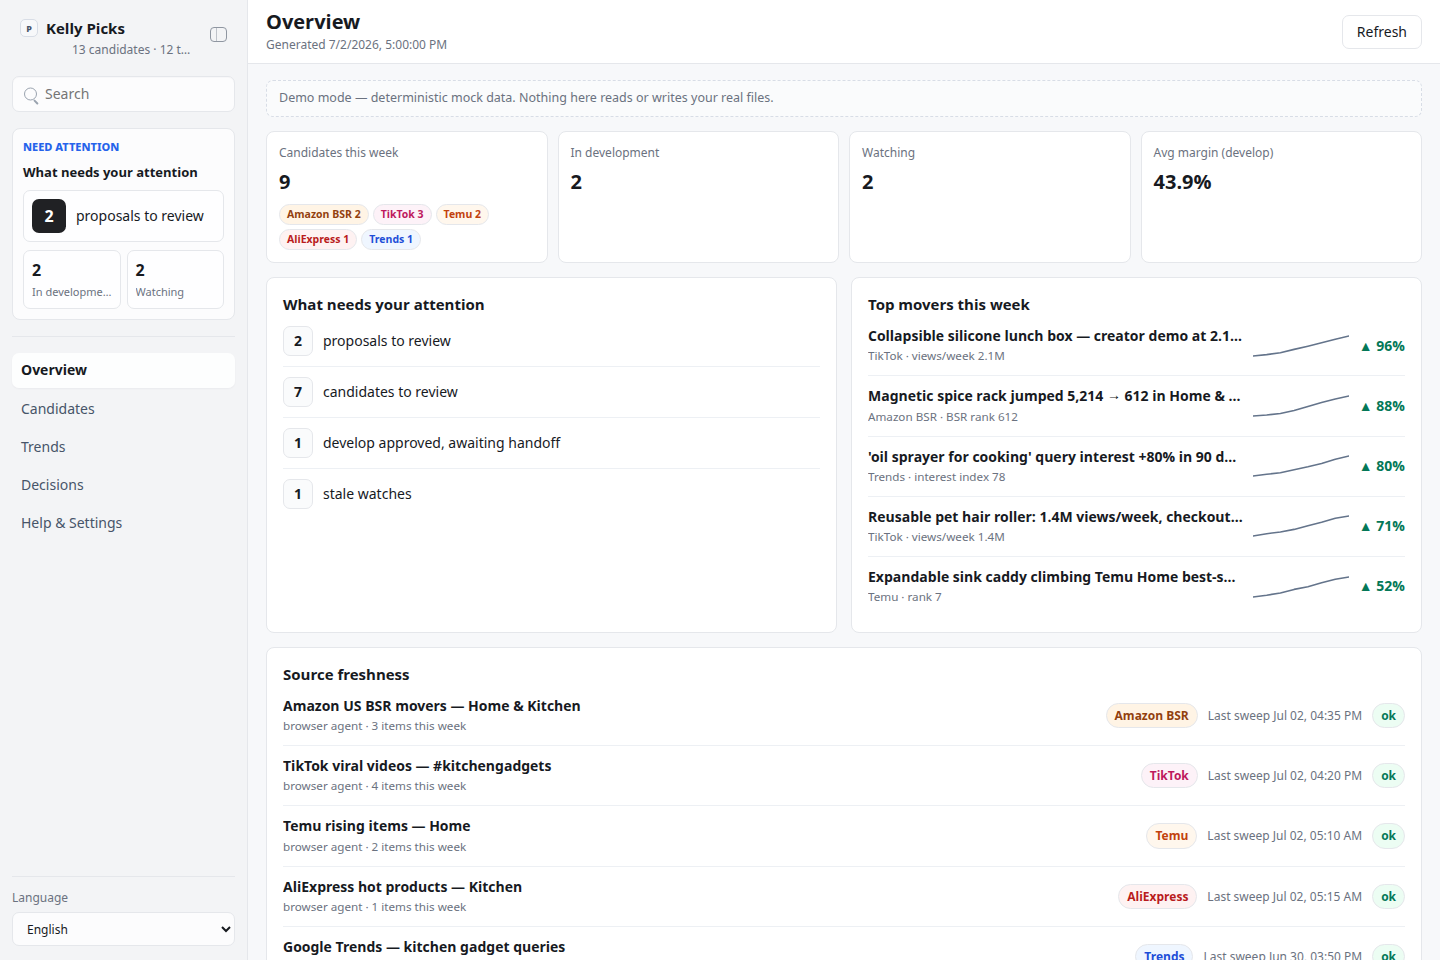Open the Watching stat card
The width and height of the screenshot is (1440, 960).
point(990,197)
